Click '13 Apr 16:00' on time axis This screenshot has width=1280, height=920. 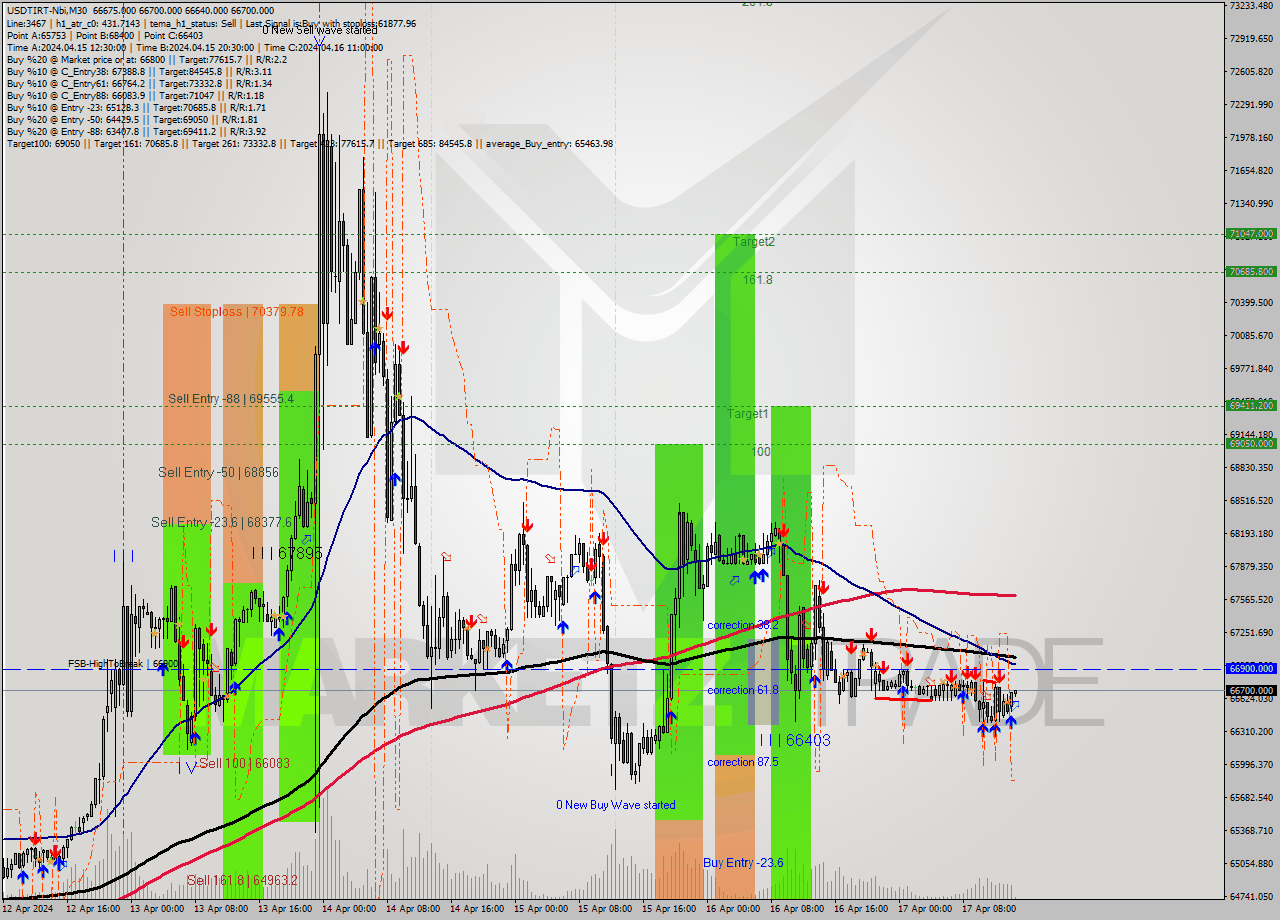(284, 909)
